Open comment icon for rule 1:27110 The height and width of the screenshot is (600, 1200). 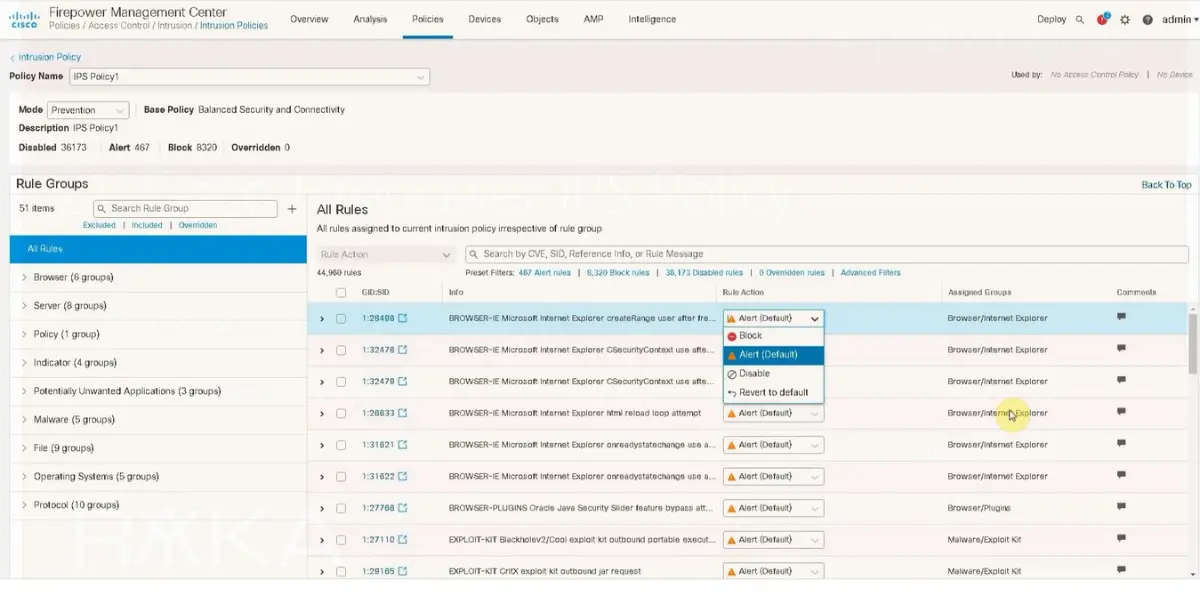click(x=1121, y=539)
